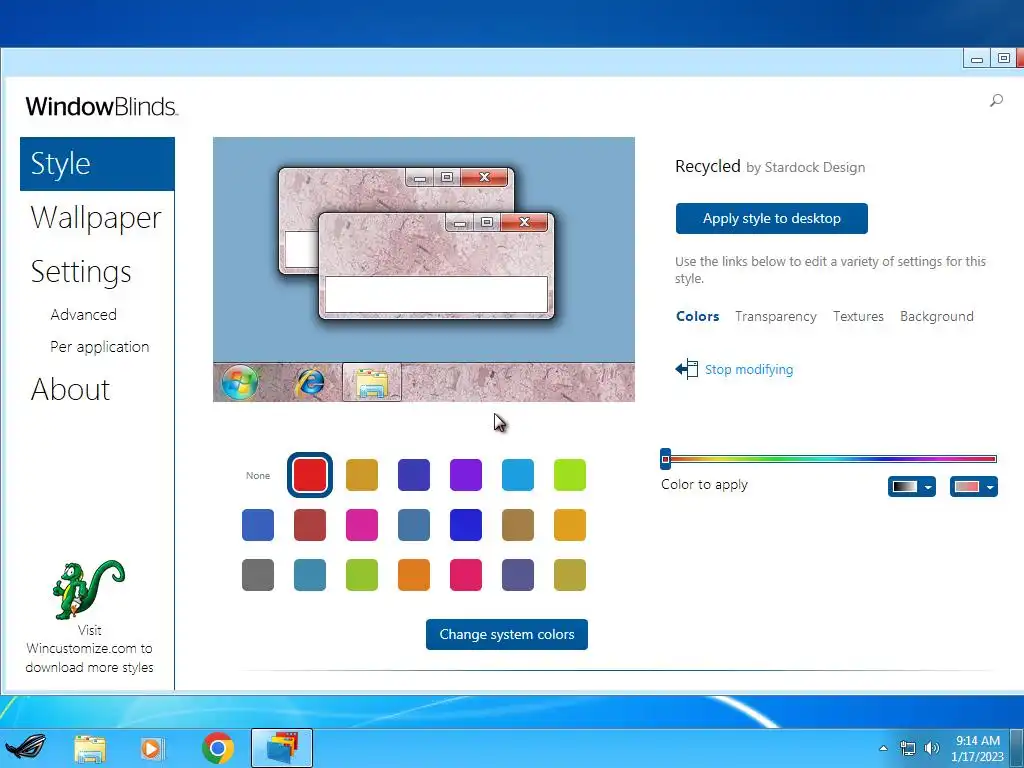Choose the None color option
The width and height of the screenshot is (1024, 768).
point(258,475)
